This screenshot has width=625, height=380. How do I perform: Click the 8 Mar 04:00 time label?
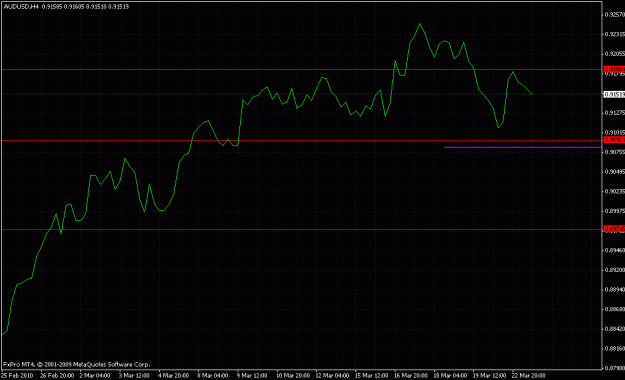tap(212, 376)
